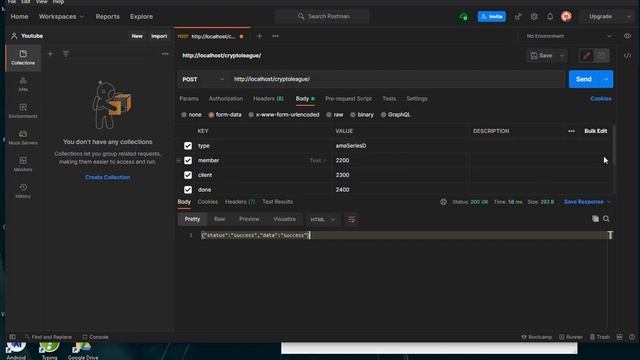
Task: Open the Mock Servers sidebar panel
Action: (x=23, y=138)
